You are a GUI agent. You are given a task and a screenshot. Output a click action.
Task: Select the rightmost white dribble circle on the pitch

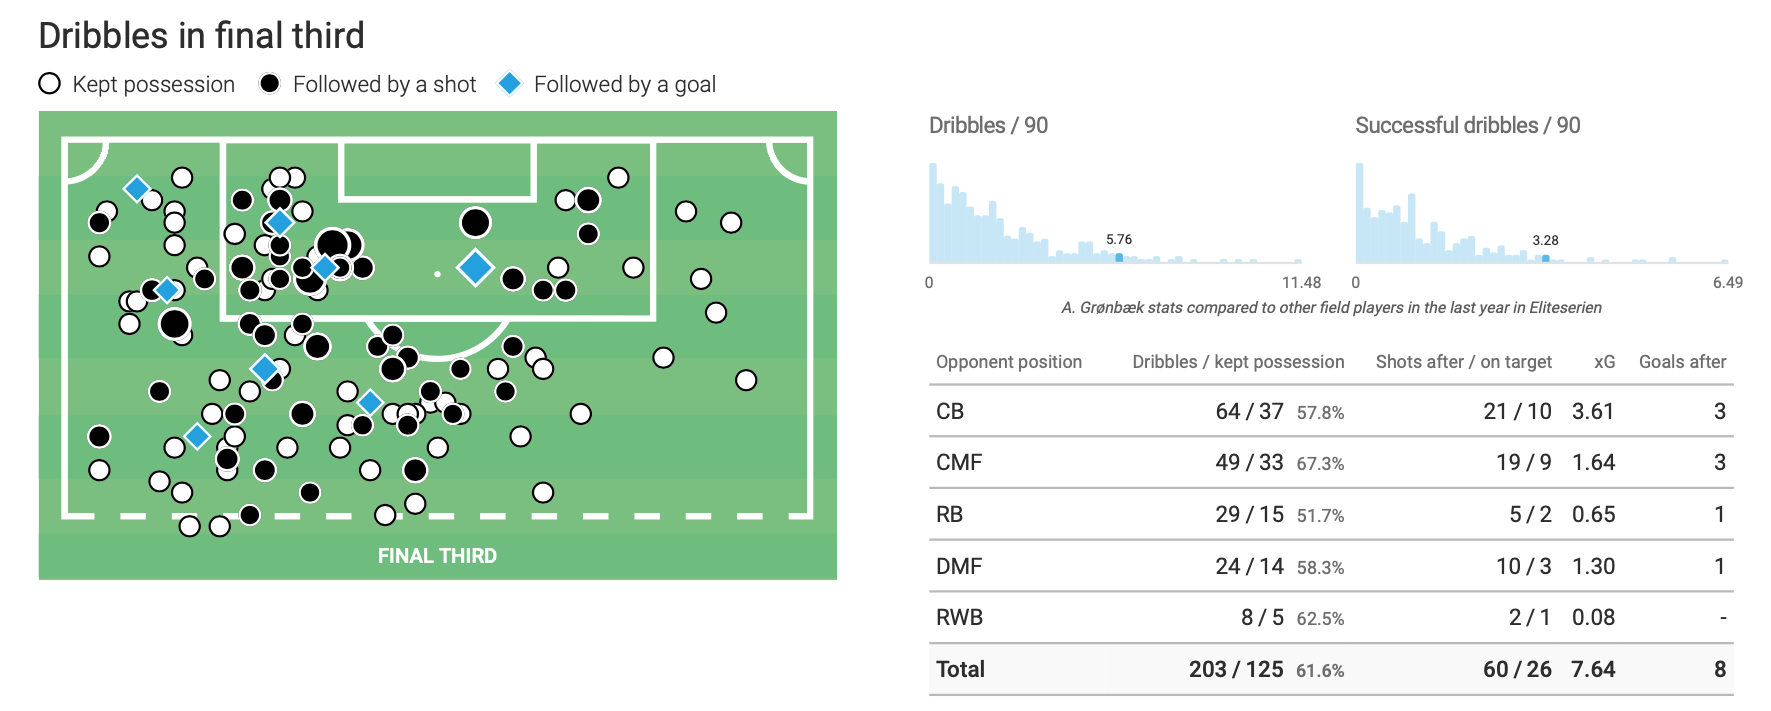click(746, 380)
